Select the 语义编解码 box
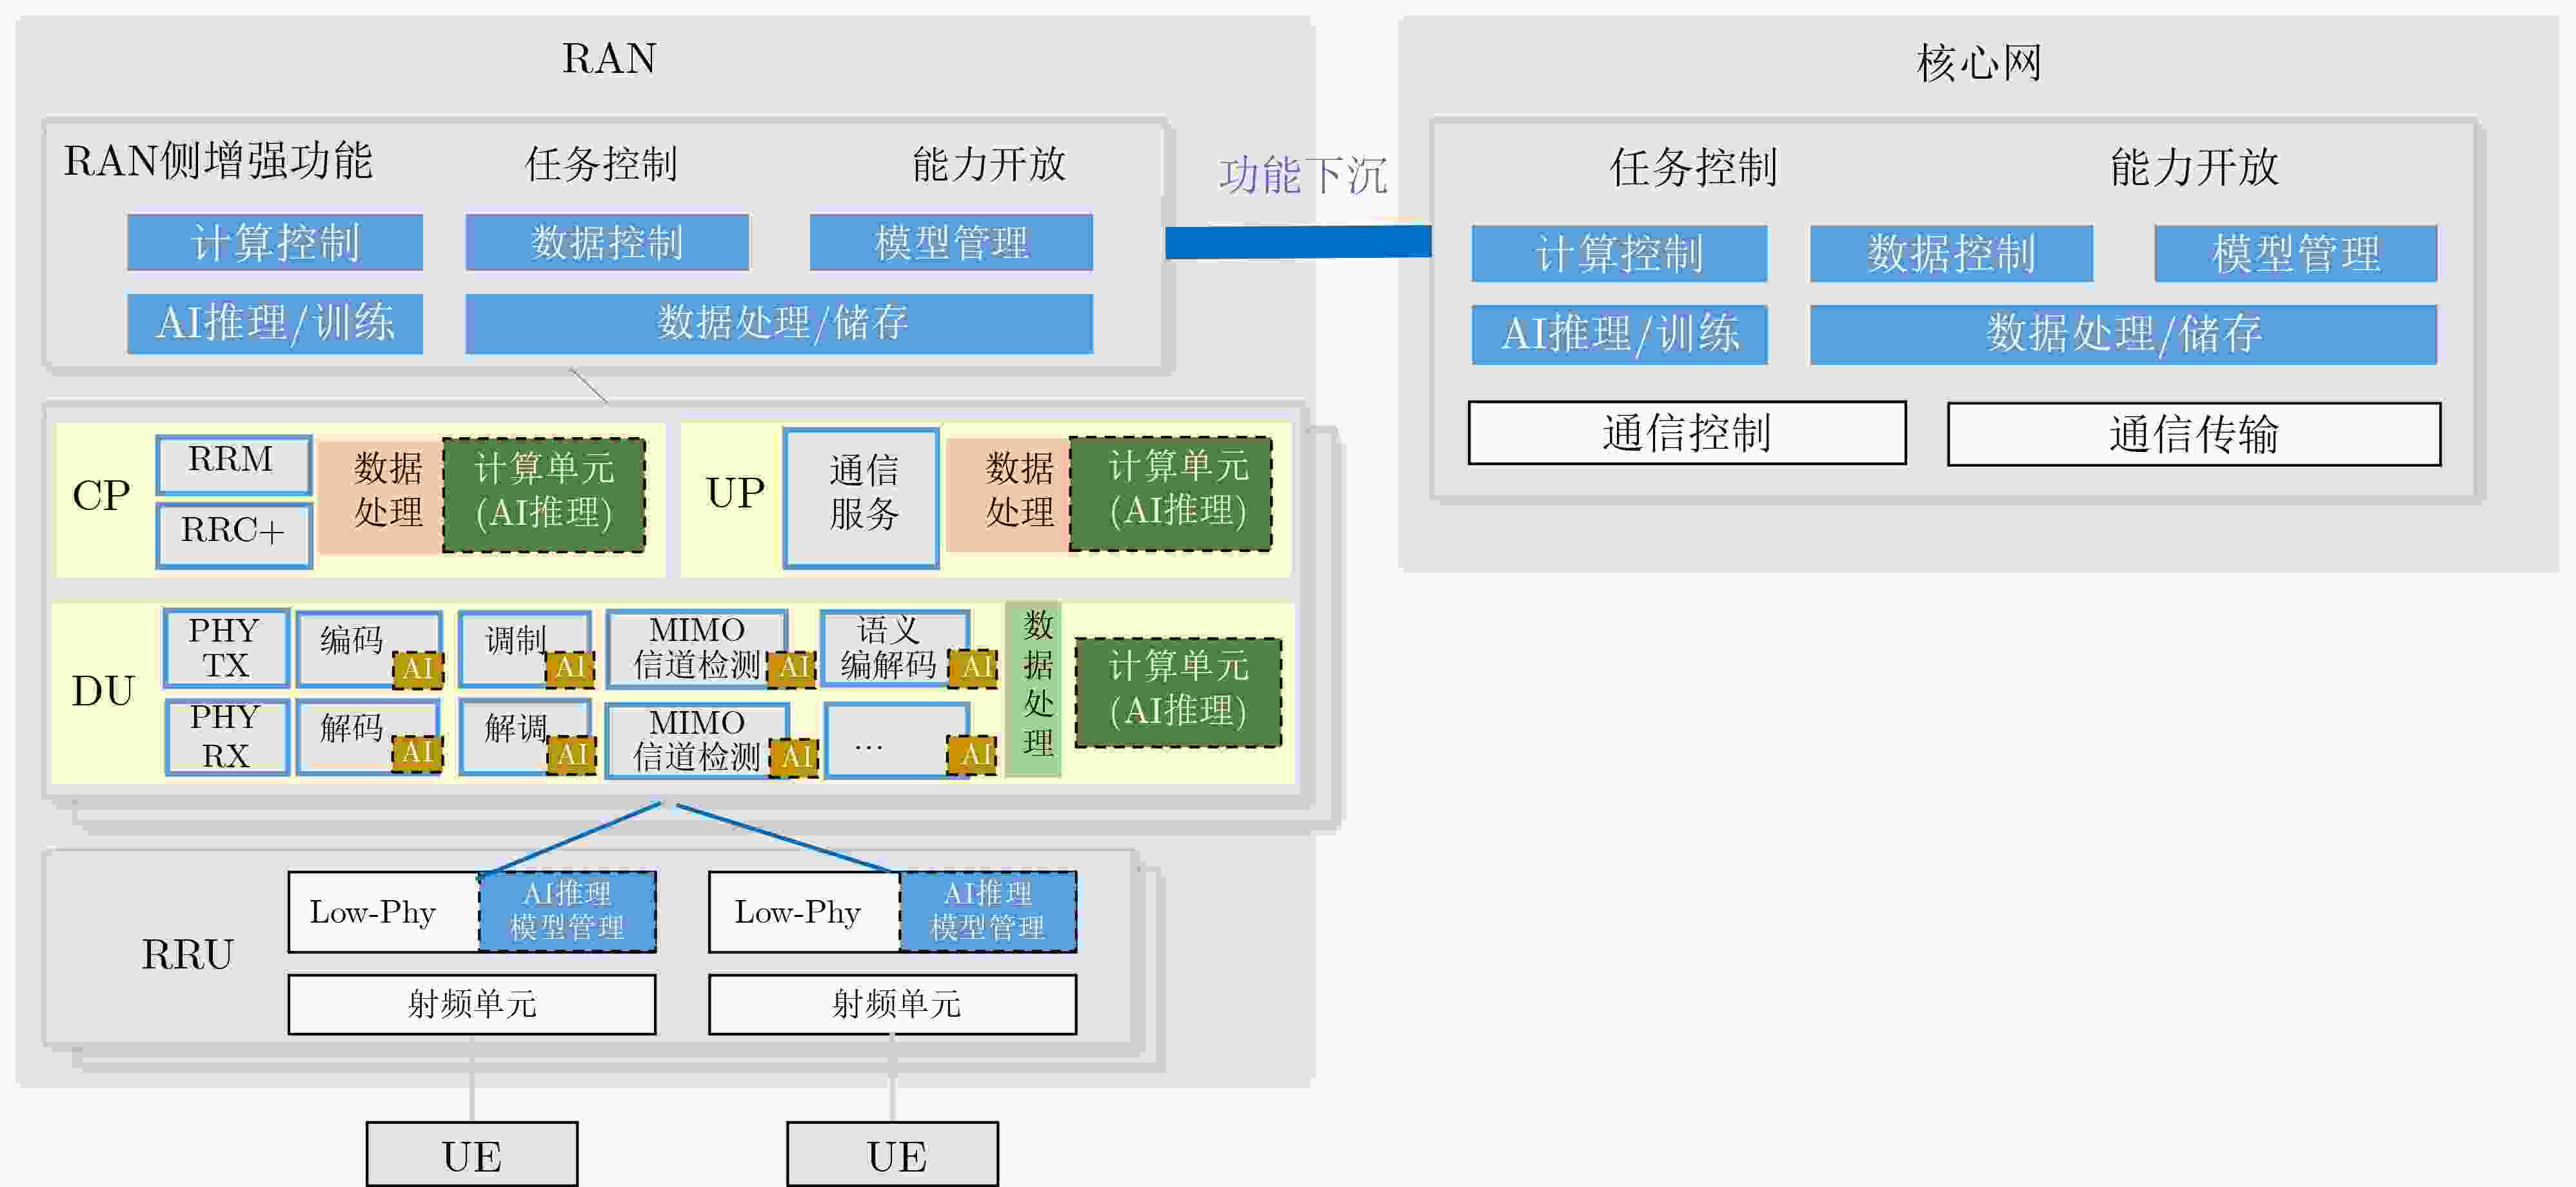The image size is (2576, 1187). [x=894, y=647]
